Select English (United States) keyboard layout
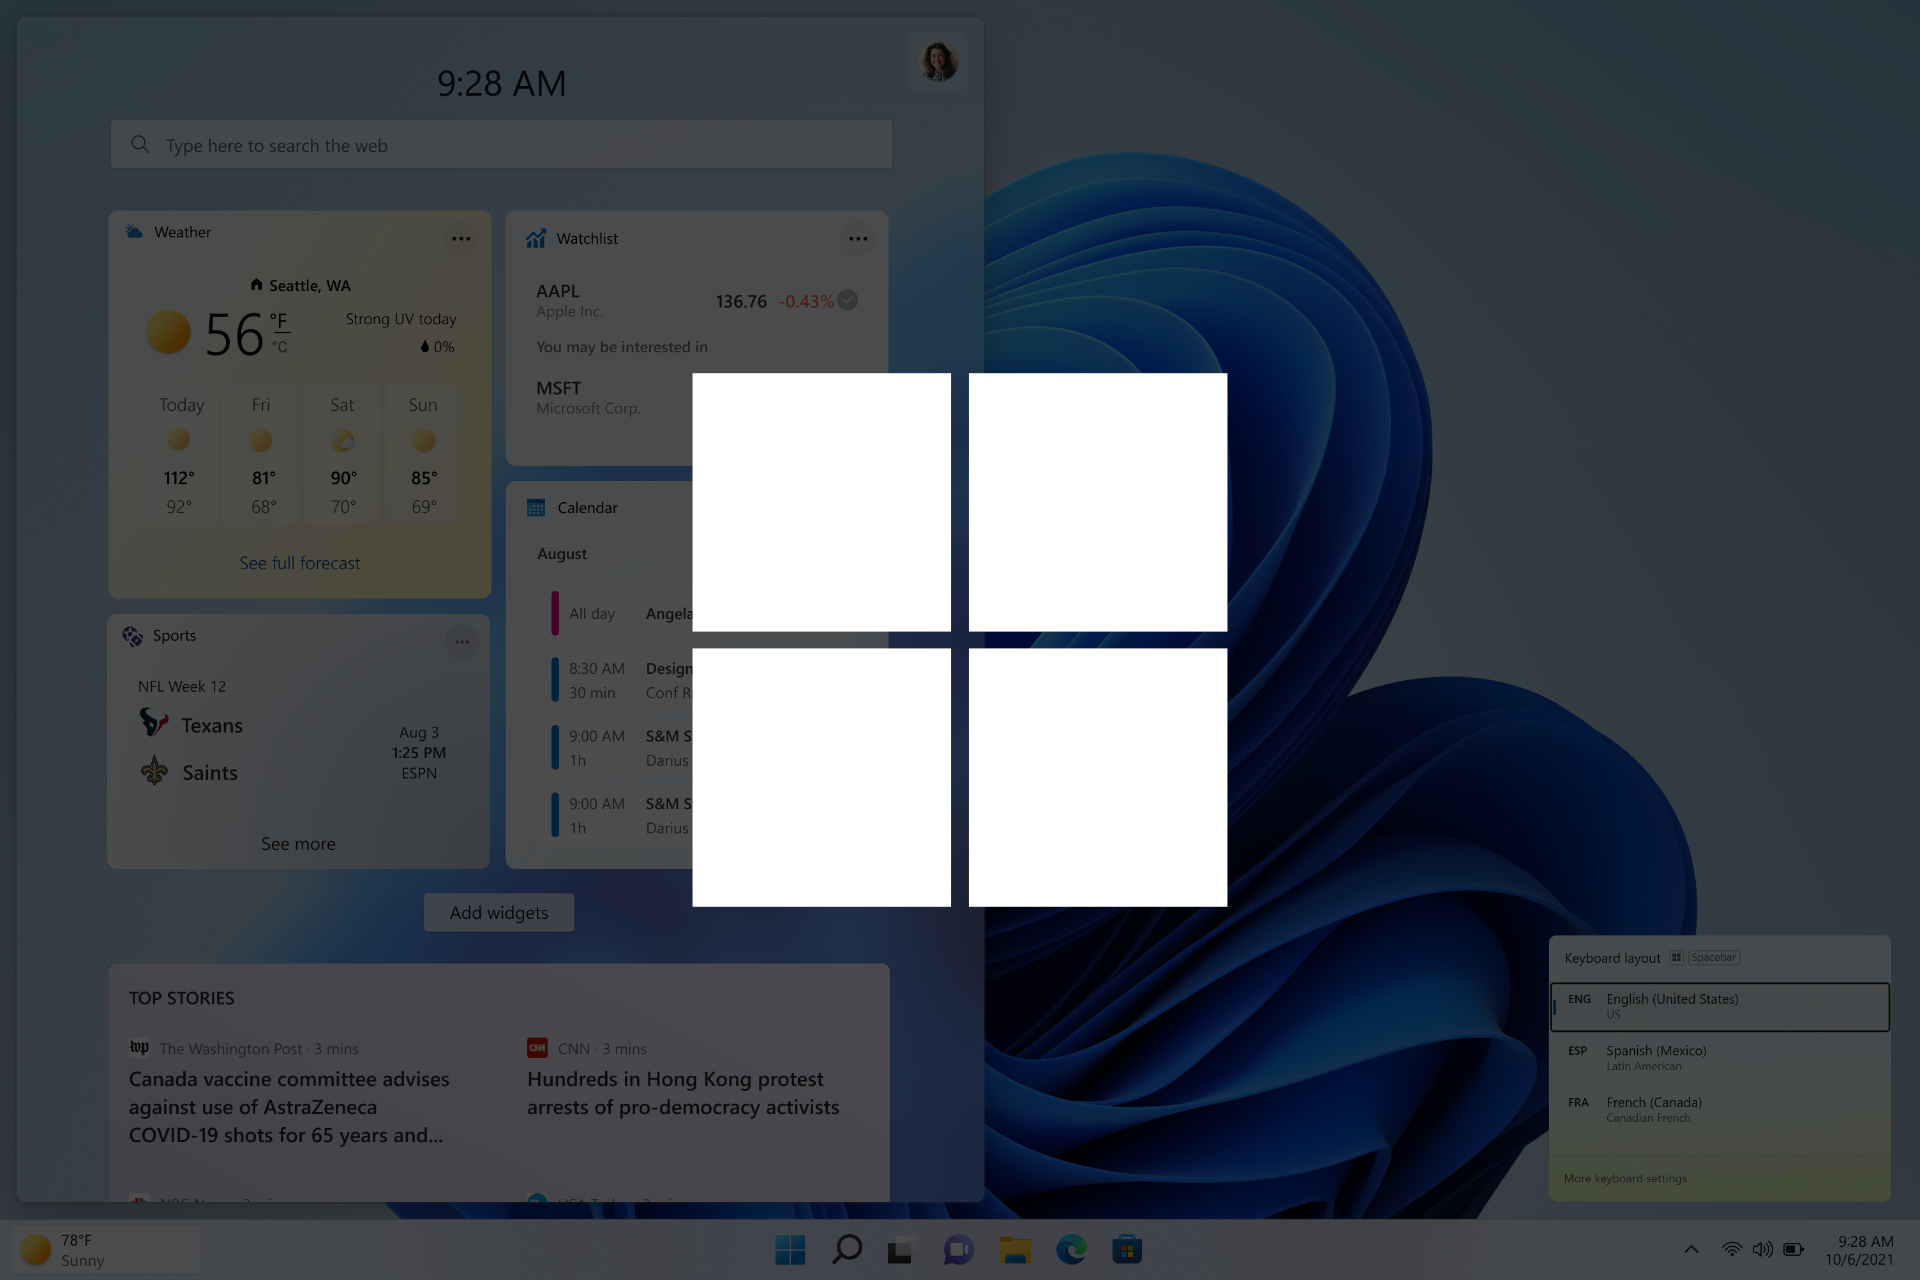 [1720, 1006]
